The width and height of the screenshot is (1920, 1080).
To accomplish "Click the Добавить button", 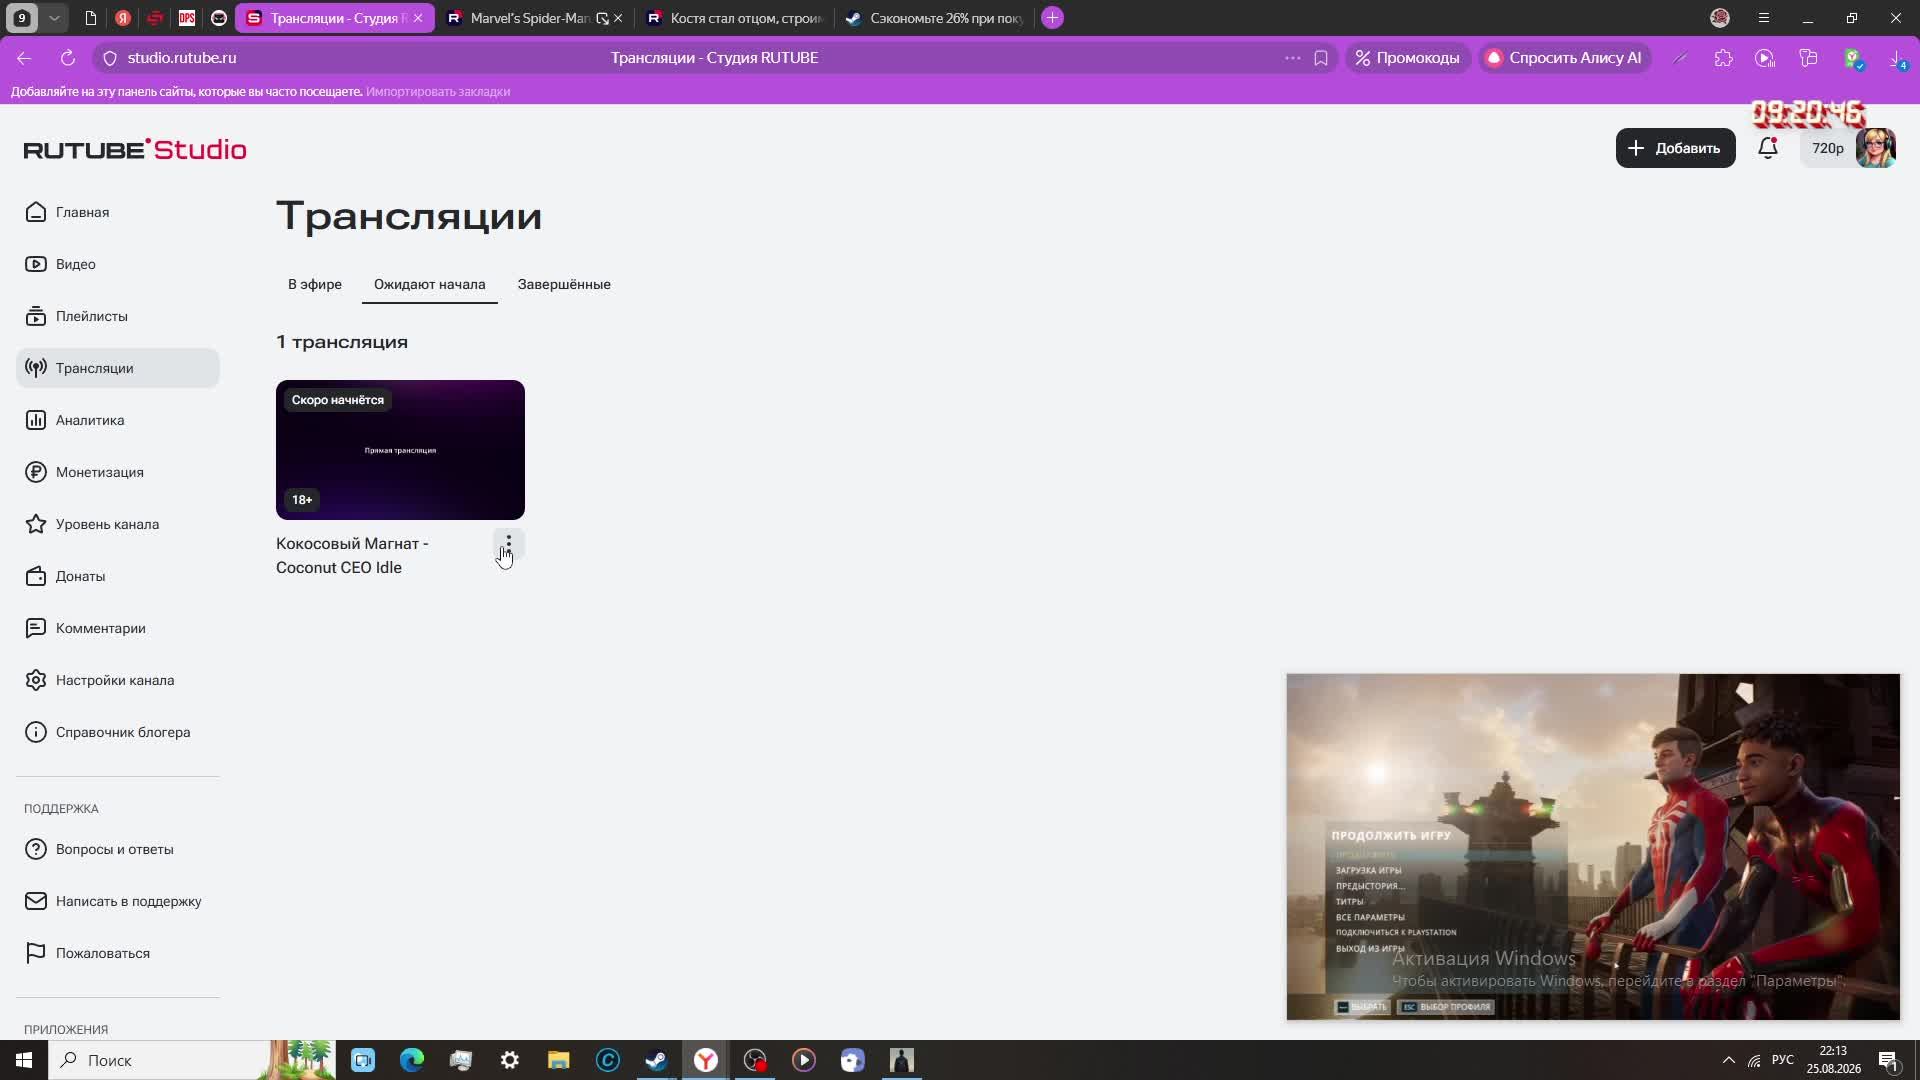I will 1675,148.
